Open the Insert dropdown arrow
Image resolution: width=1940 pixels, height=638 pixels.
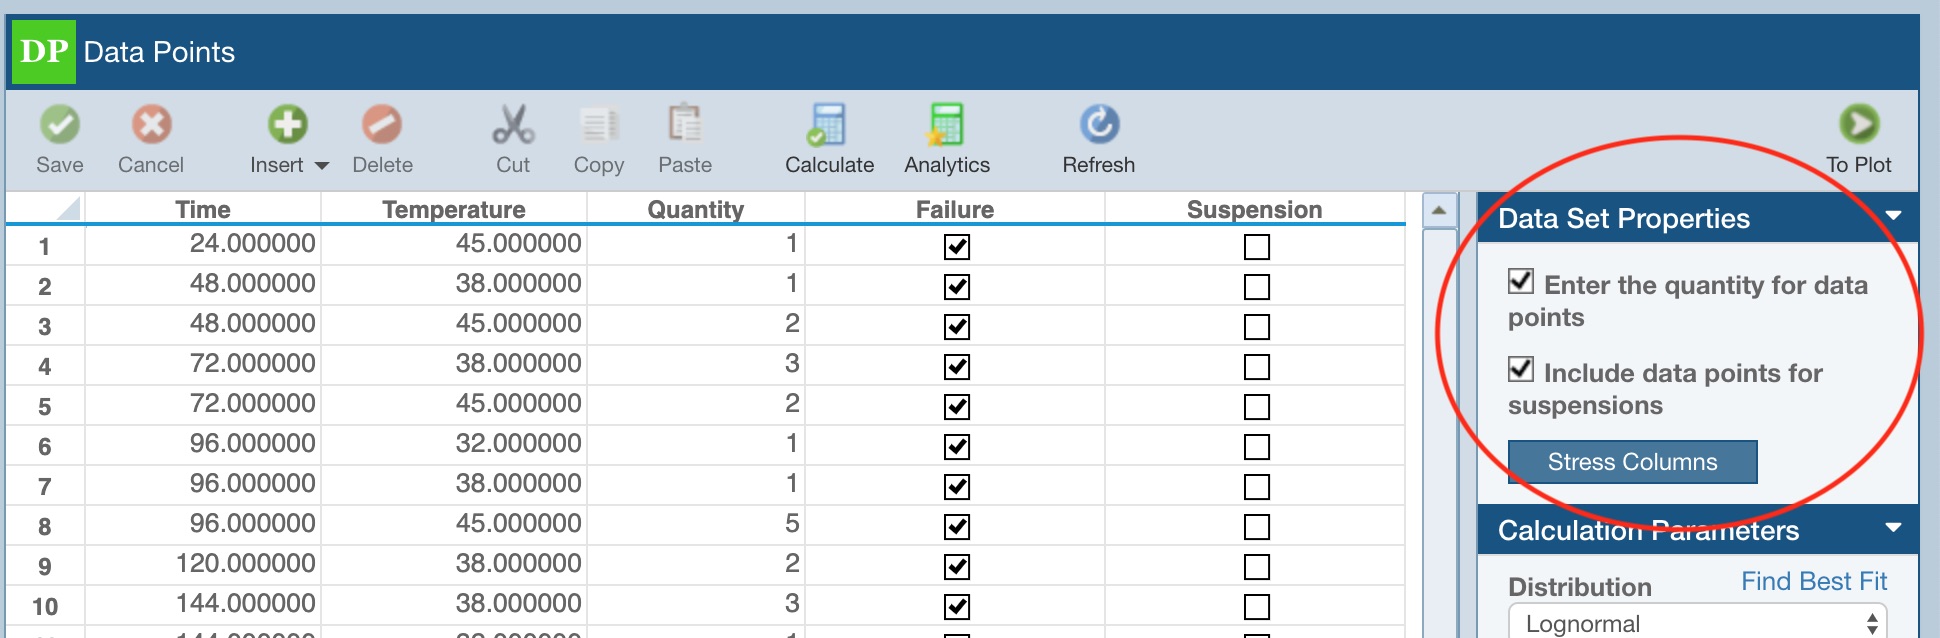pyautogui.click(x=322, y=166)
